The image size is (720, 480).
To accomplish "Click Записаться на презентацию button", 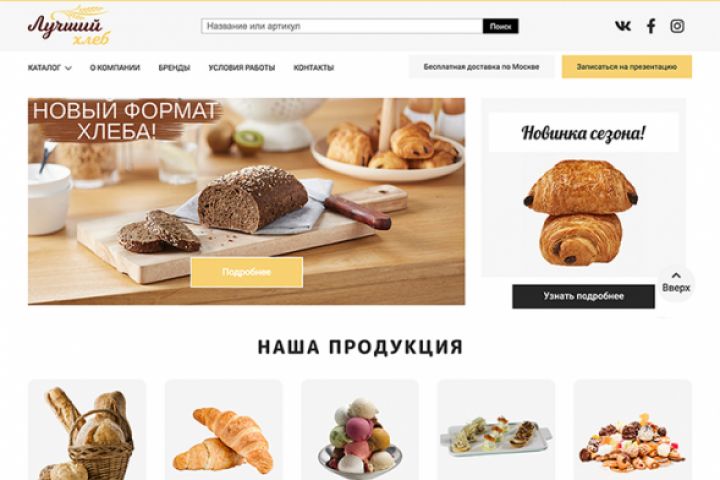I will tap(627, 67).
